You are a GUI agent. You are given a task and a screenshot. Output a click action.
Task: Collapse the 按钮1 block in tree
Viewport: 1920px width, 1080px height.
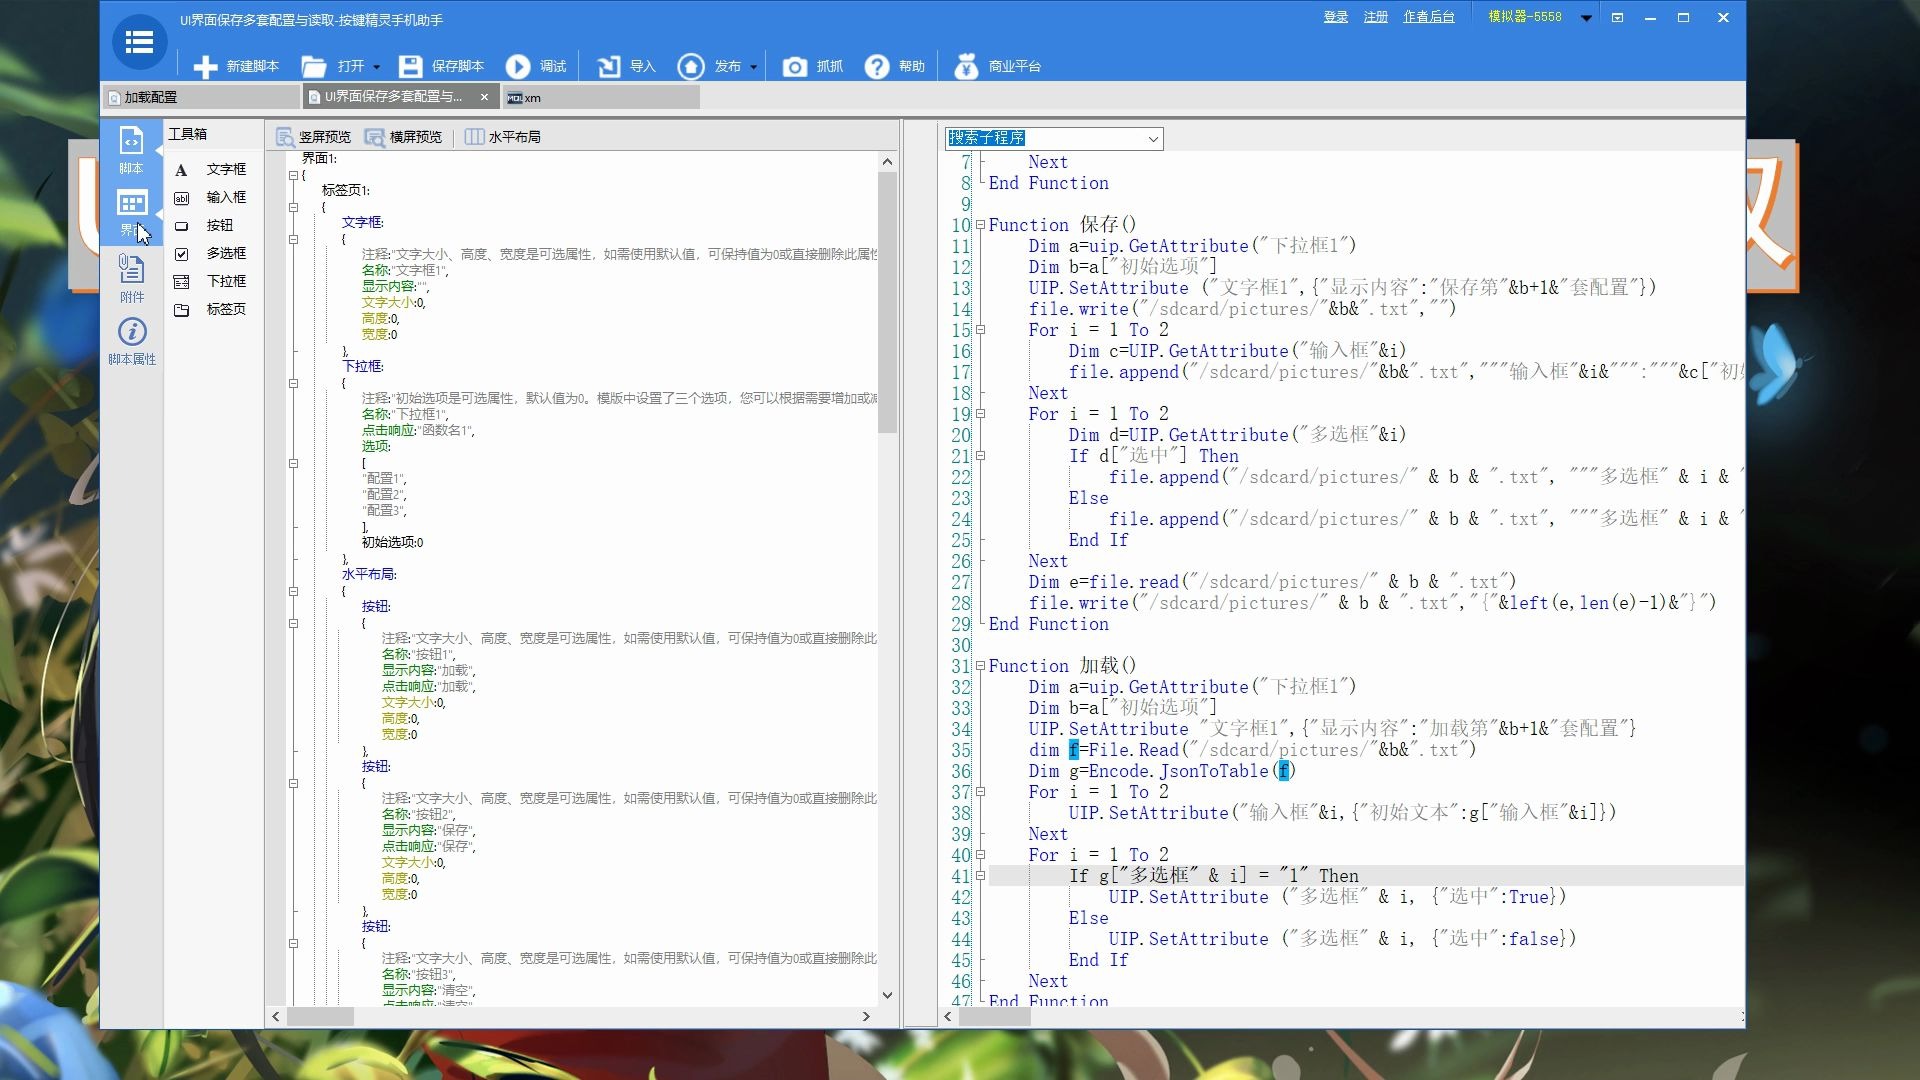tap(293, 624)
